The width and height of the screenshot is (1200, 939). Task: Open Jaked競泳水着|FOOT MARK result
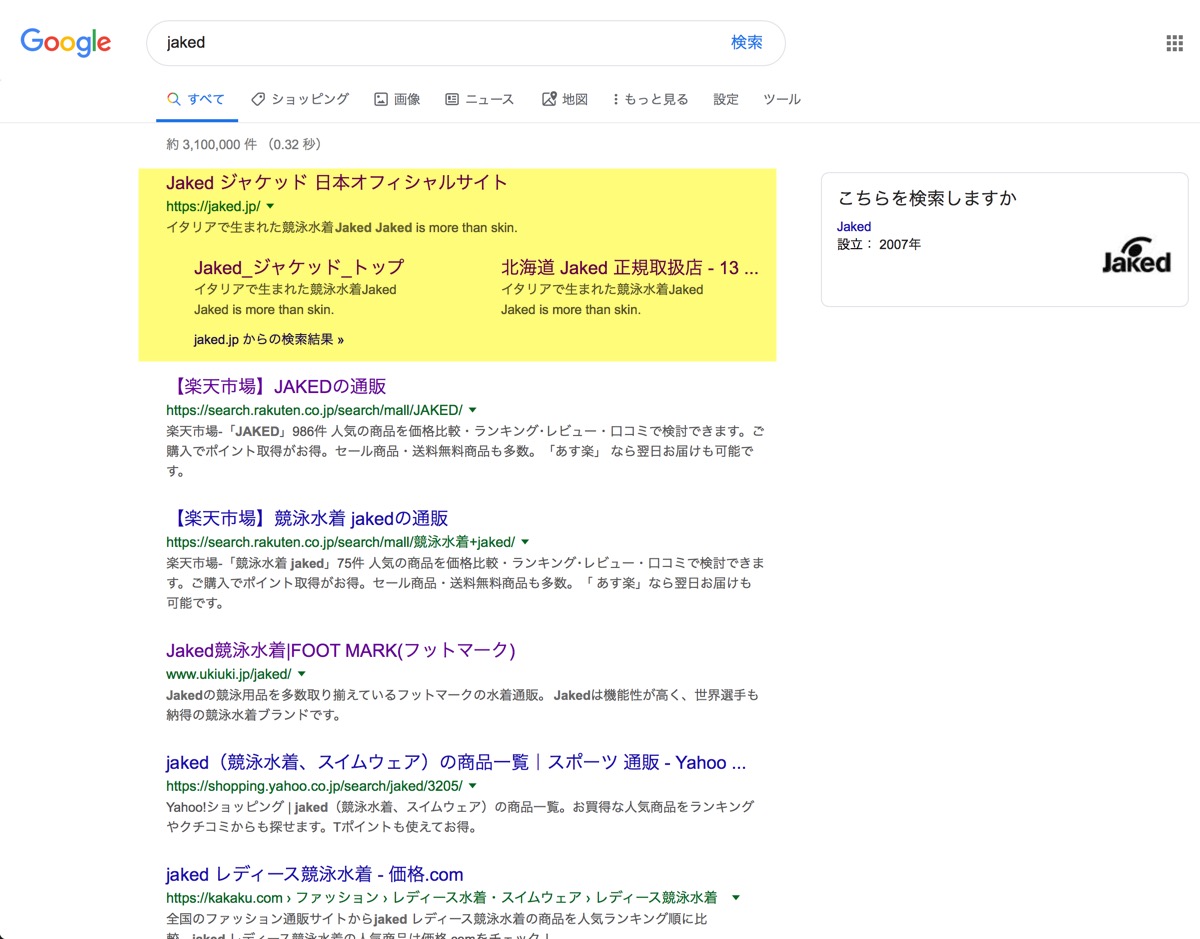[x=341, y=651]
